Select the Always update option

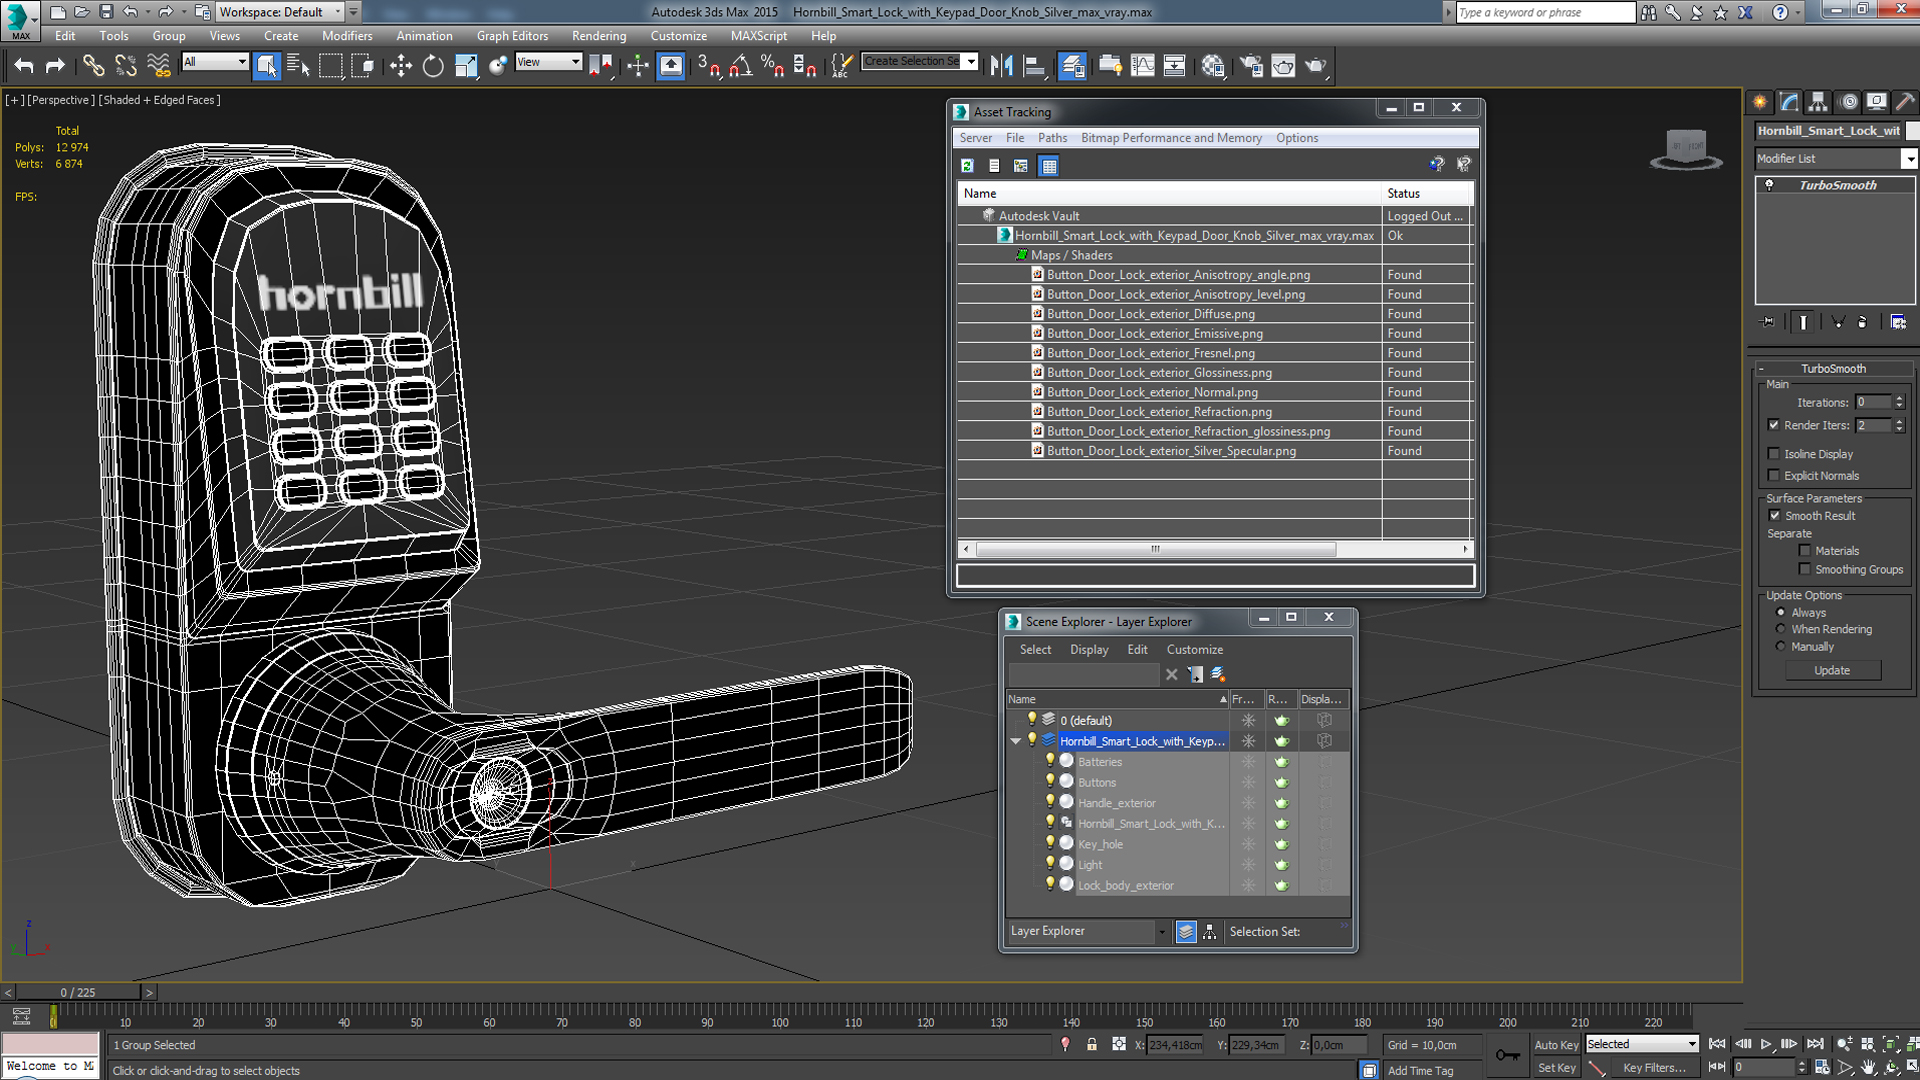click(1781, 613)
